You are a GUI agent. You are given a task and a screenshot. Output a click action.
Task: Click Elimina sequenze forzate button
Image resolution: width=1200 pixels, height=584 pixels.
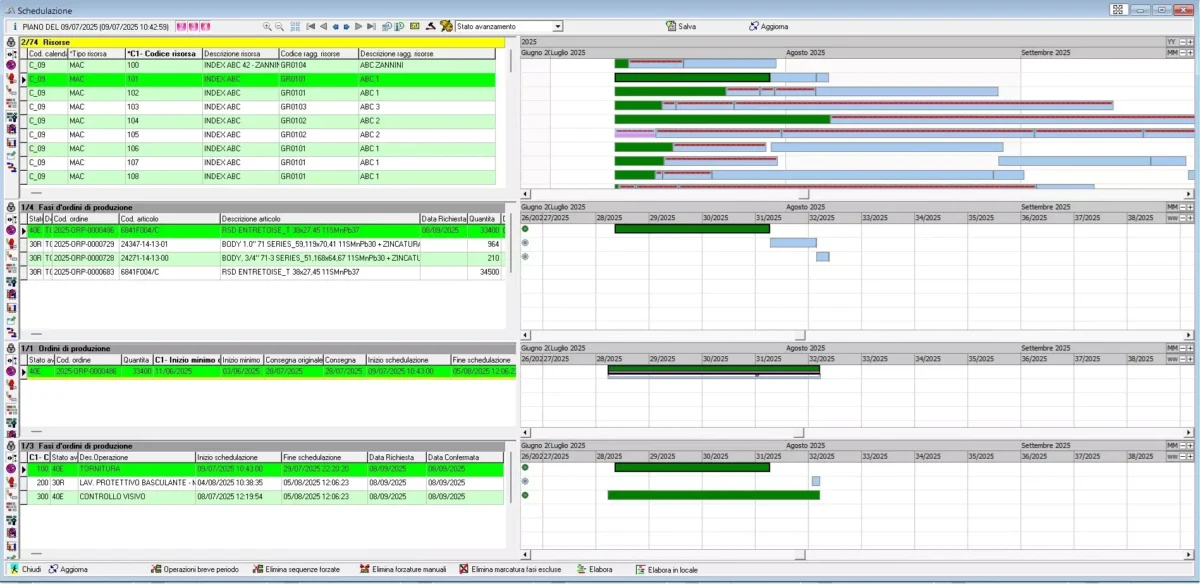[x=299, y=569]
